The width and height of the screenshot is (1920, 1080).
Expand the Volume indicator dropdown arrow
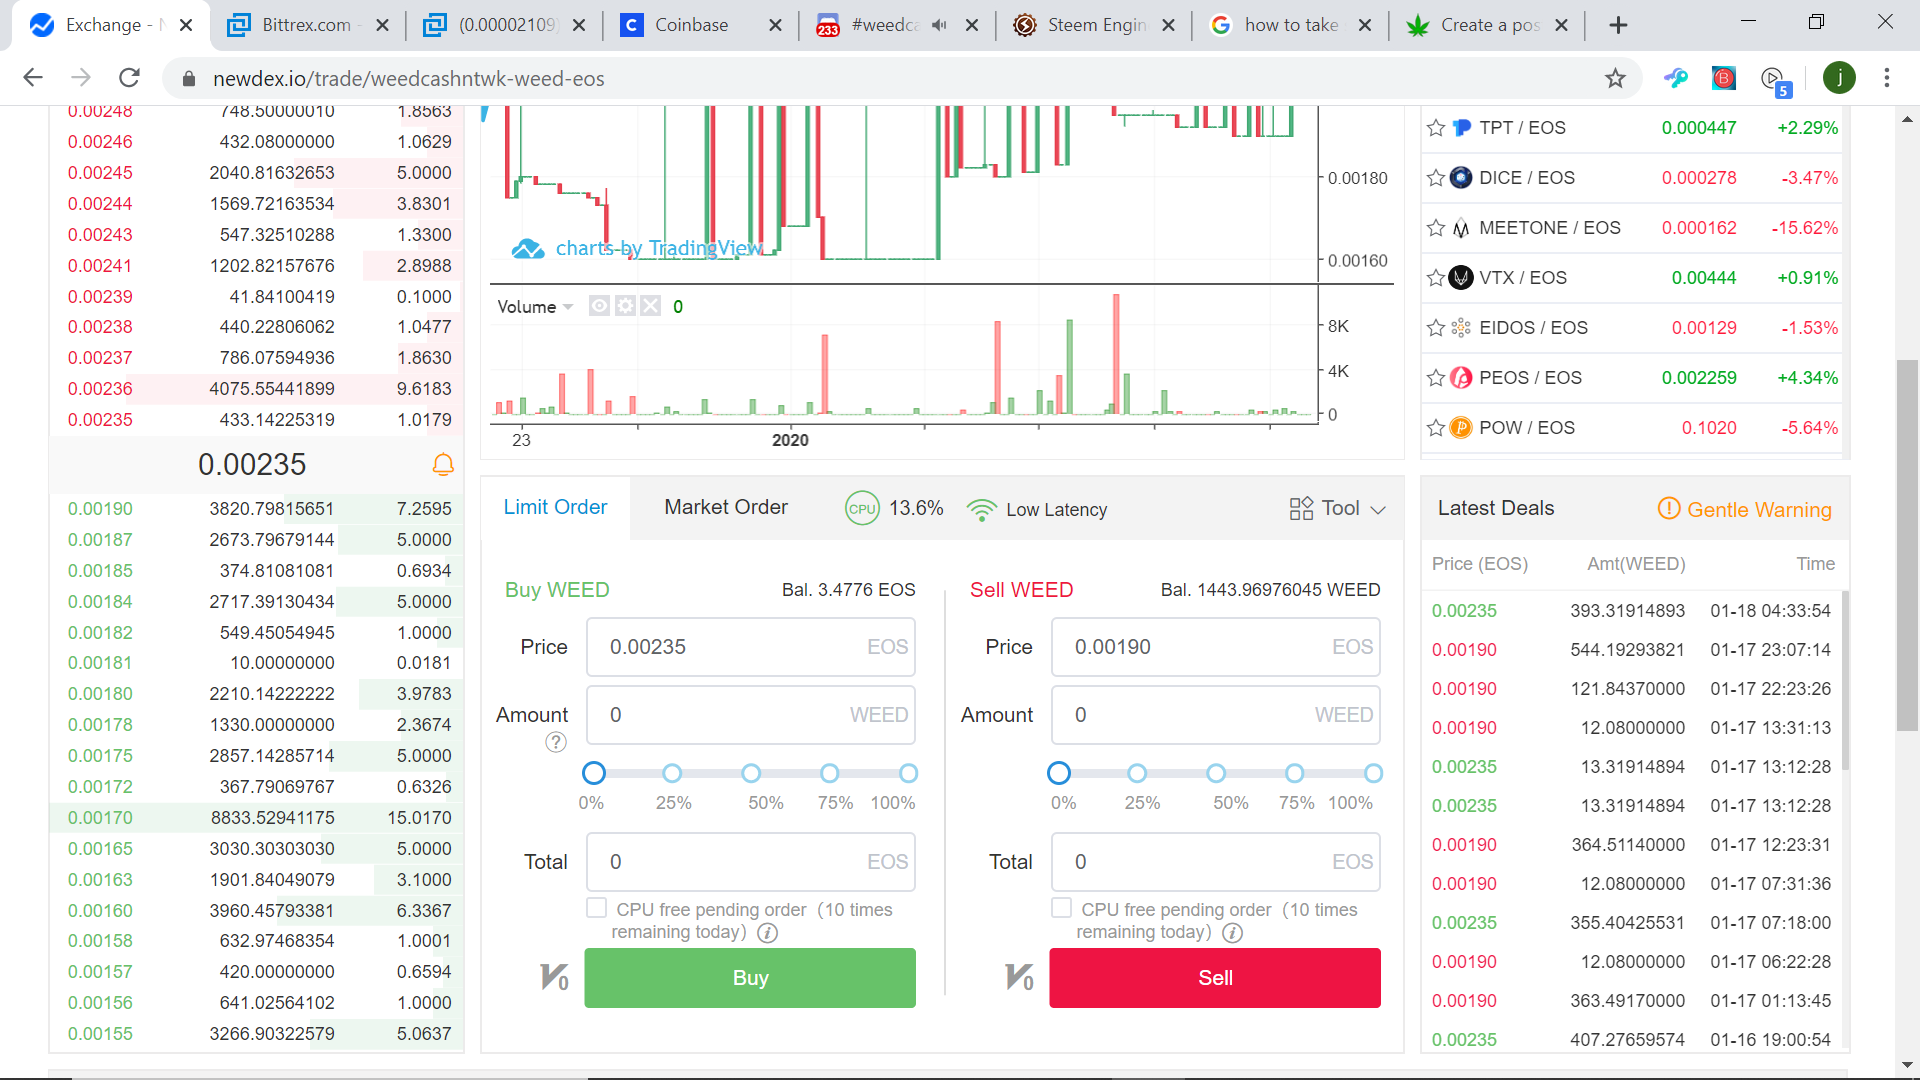point(568,307)
